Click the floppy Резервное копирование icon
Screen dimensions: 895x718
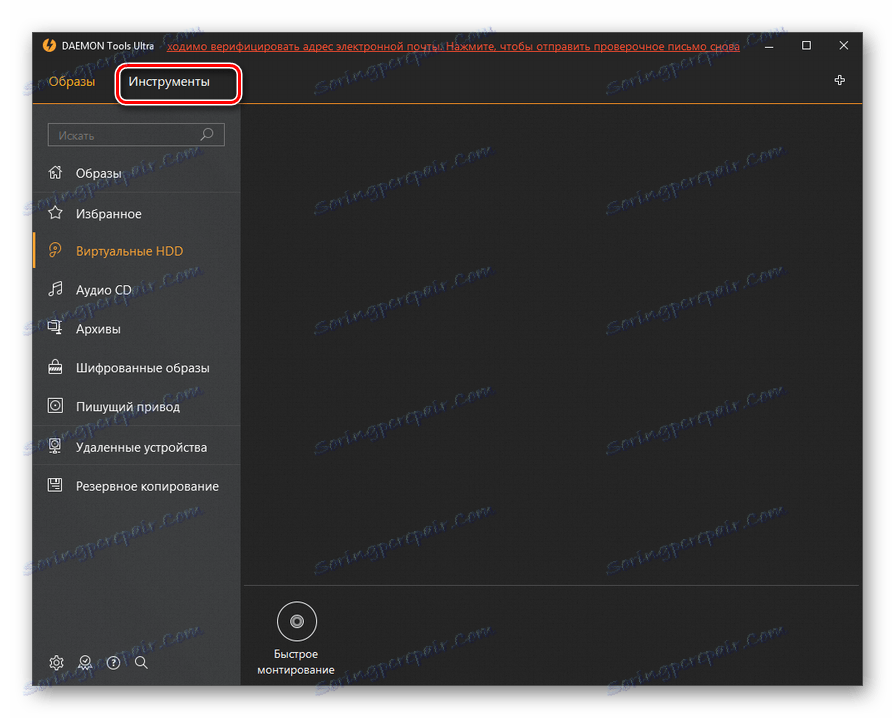55,485
